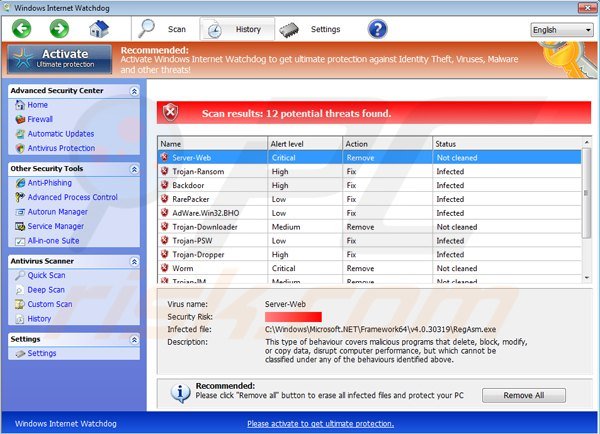
Task: Click Advanced Process Control icon
Action: coord(20,197)
